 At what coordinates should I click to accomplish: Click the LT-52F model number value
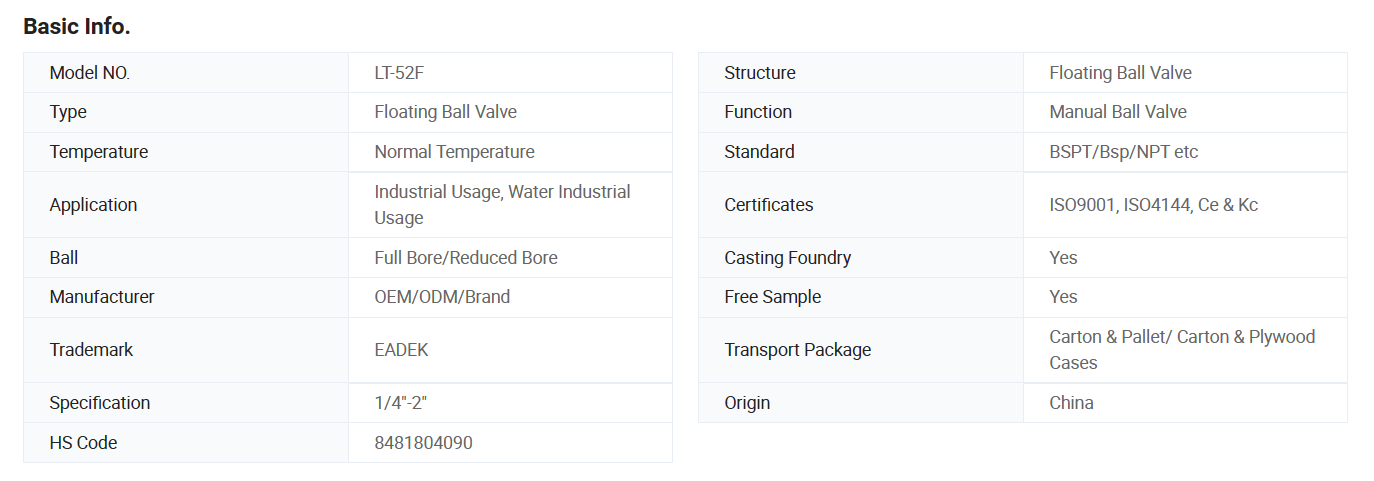(x=406, y=73)
